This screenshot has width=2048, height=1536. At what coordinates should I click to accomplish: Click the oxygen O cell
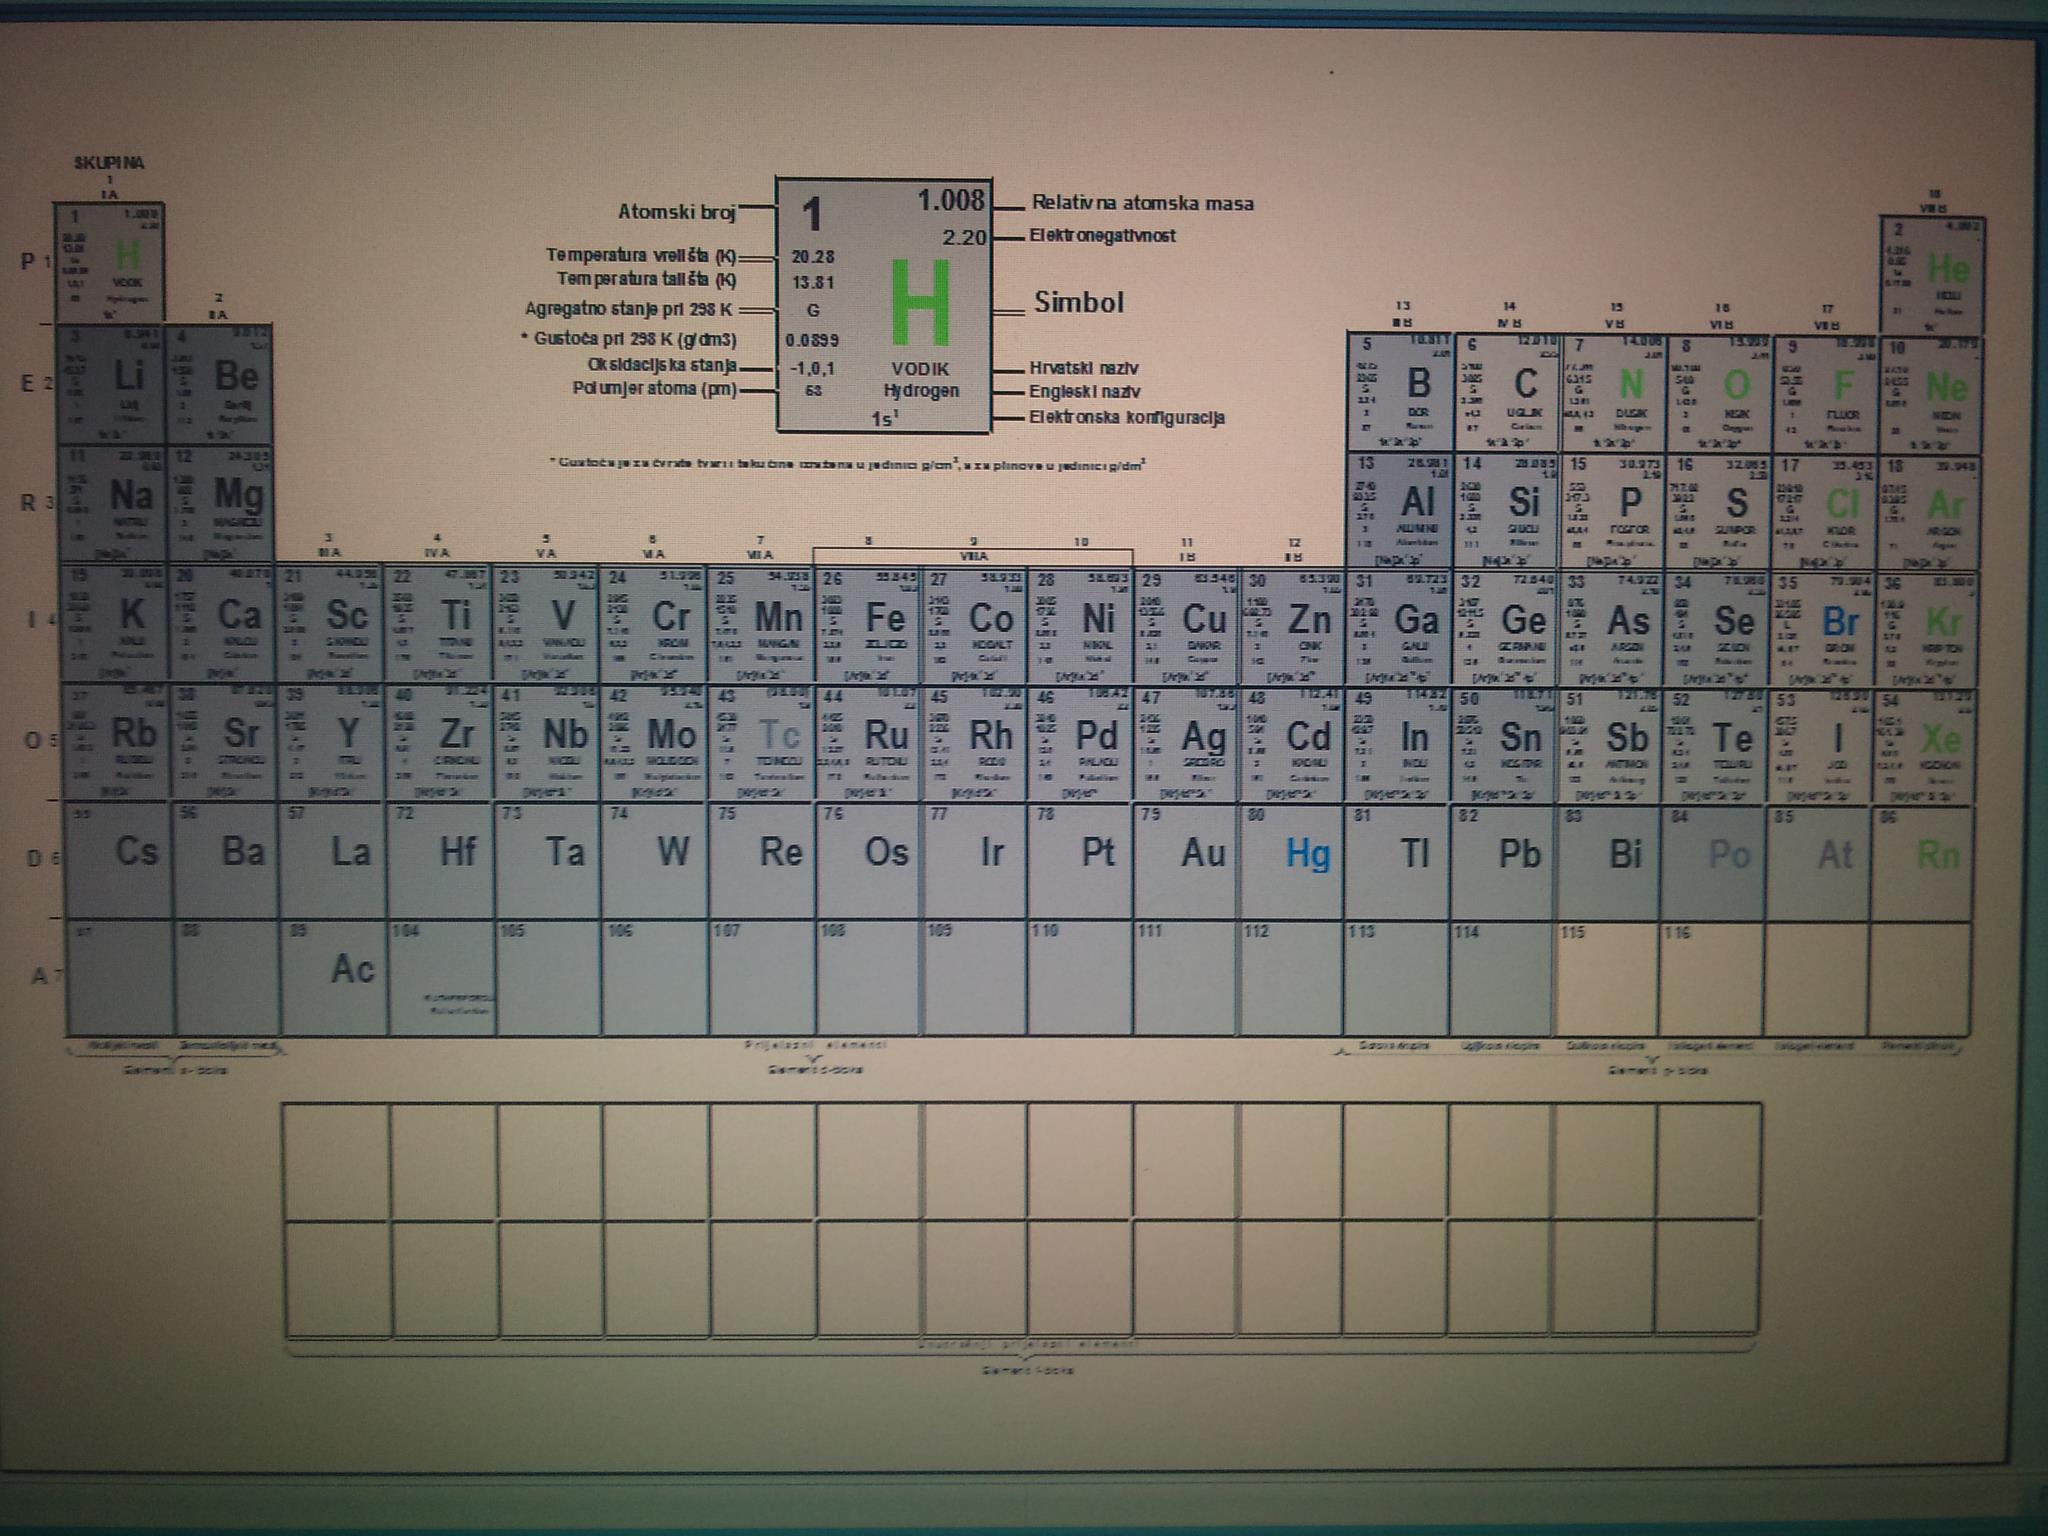(x=1719, y=392)
